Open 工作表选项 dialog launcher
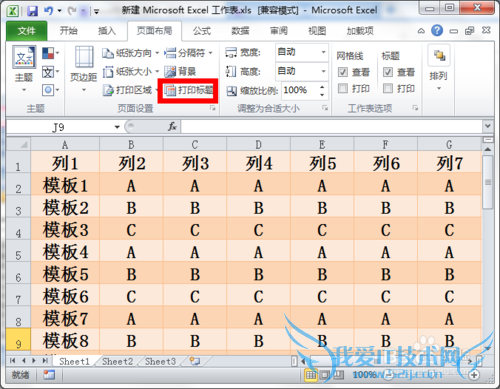This screenshot has width=500, height=389. coord(415,108)
